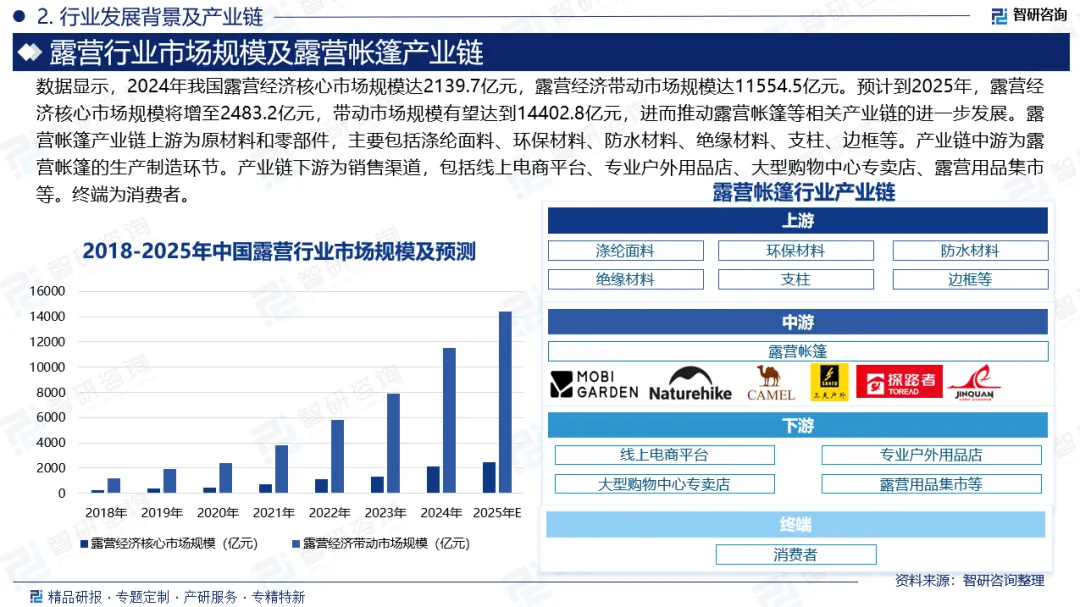
Task: Click the short 2025年E core-market bar
Action: pyautogui.click(x=489, y=477)
